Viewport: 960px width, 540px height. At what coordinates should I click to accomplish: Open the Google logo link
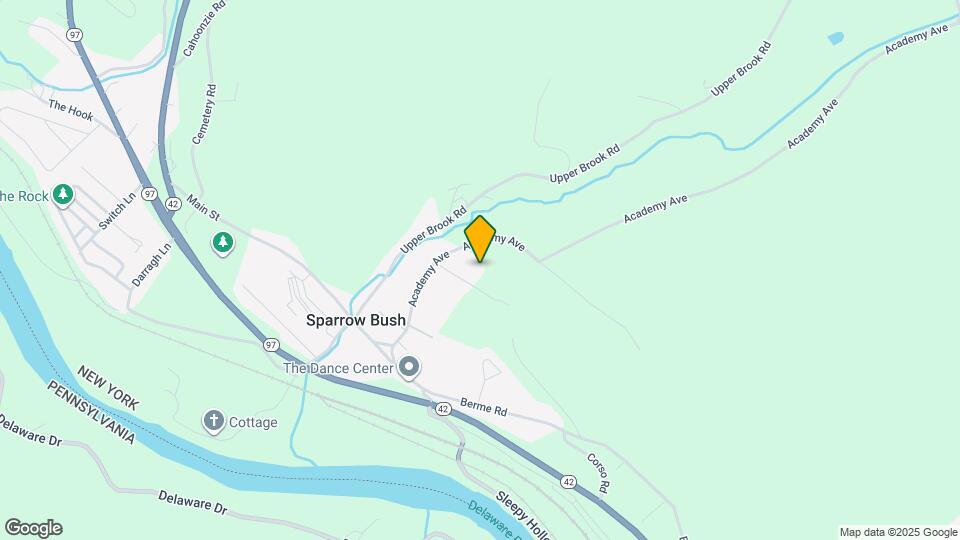click(34, 528)
